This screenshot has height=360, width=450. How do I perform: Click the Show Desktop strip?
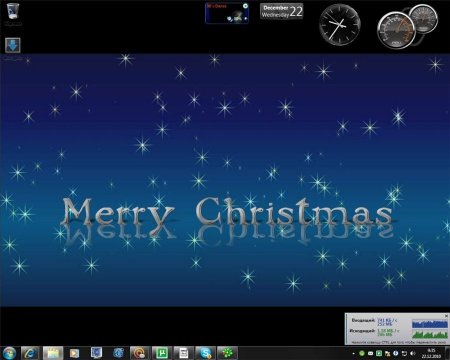(x=447, y=353)
